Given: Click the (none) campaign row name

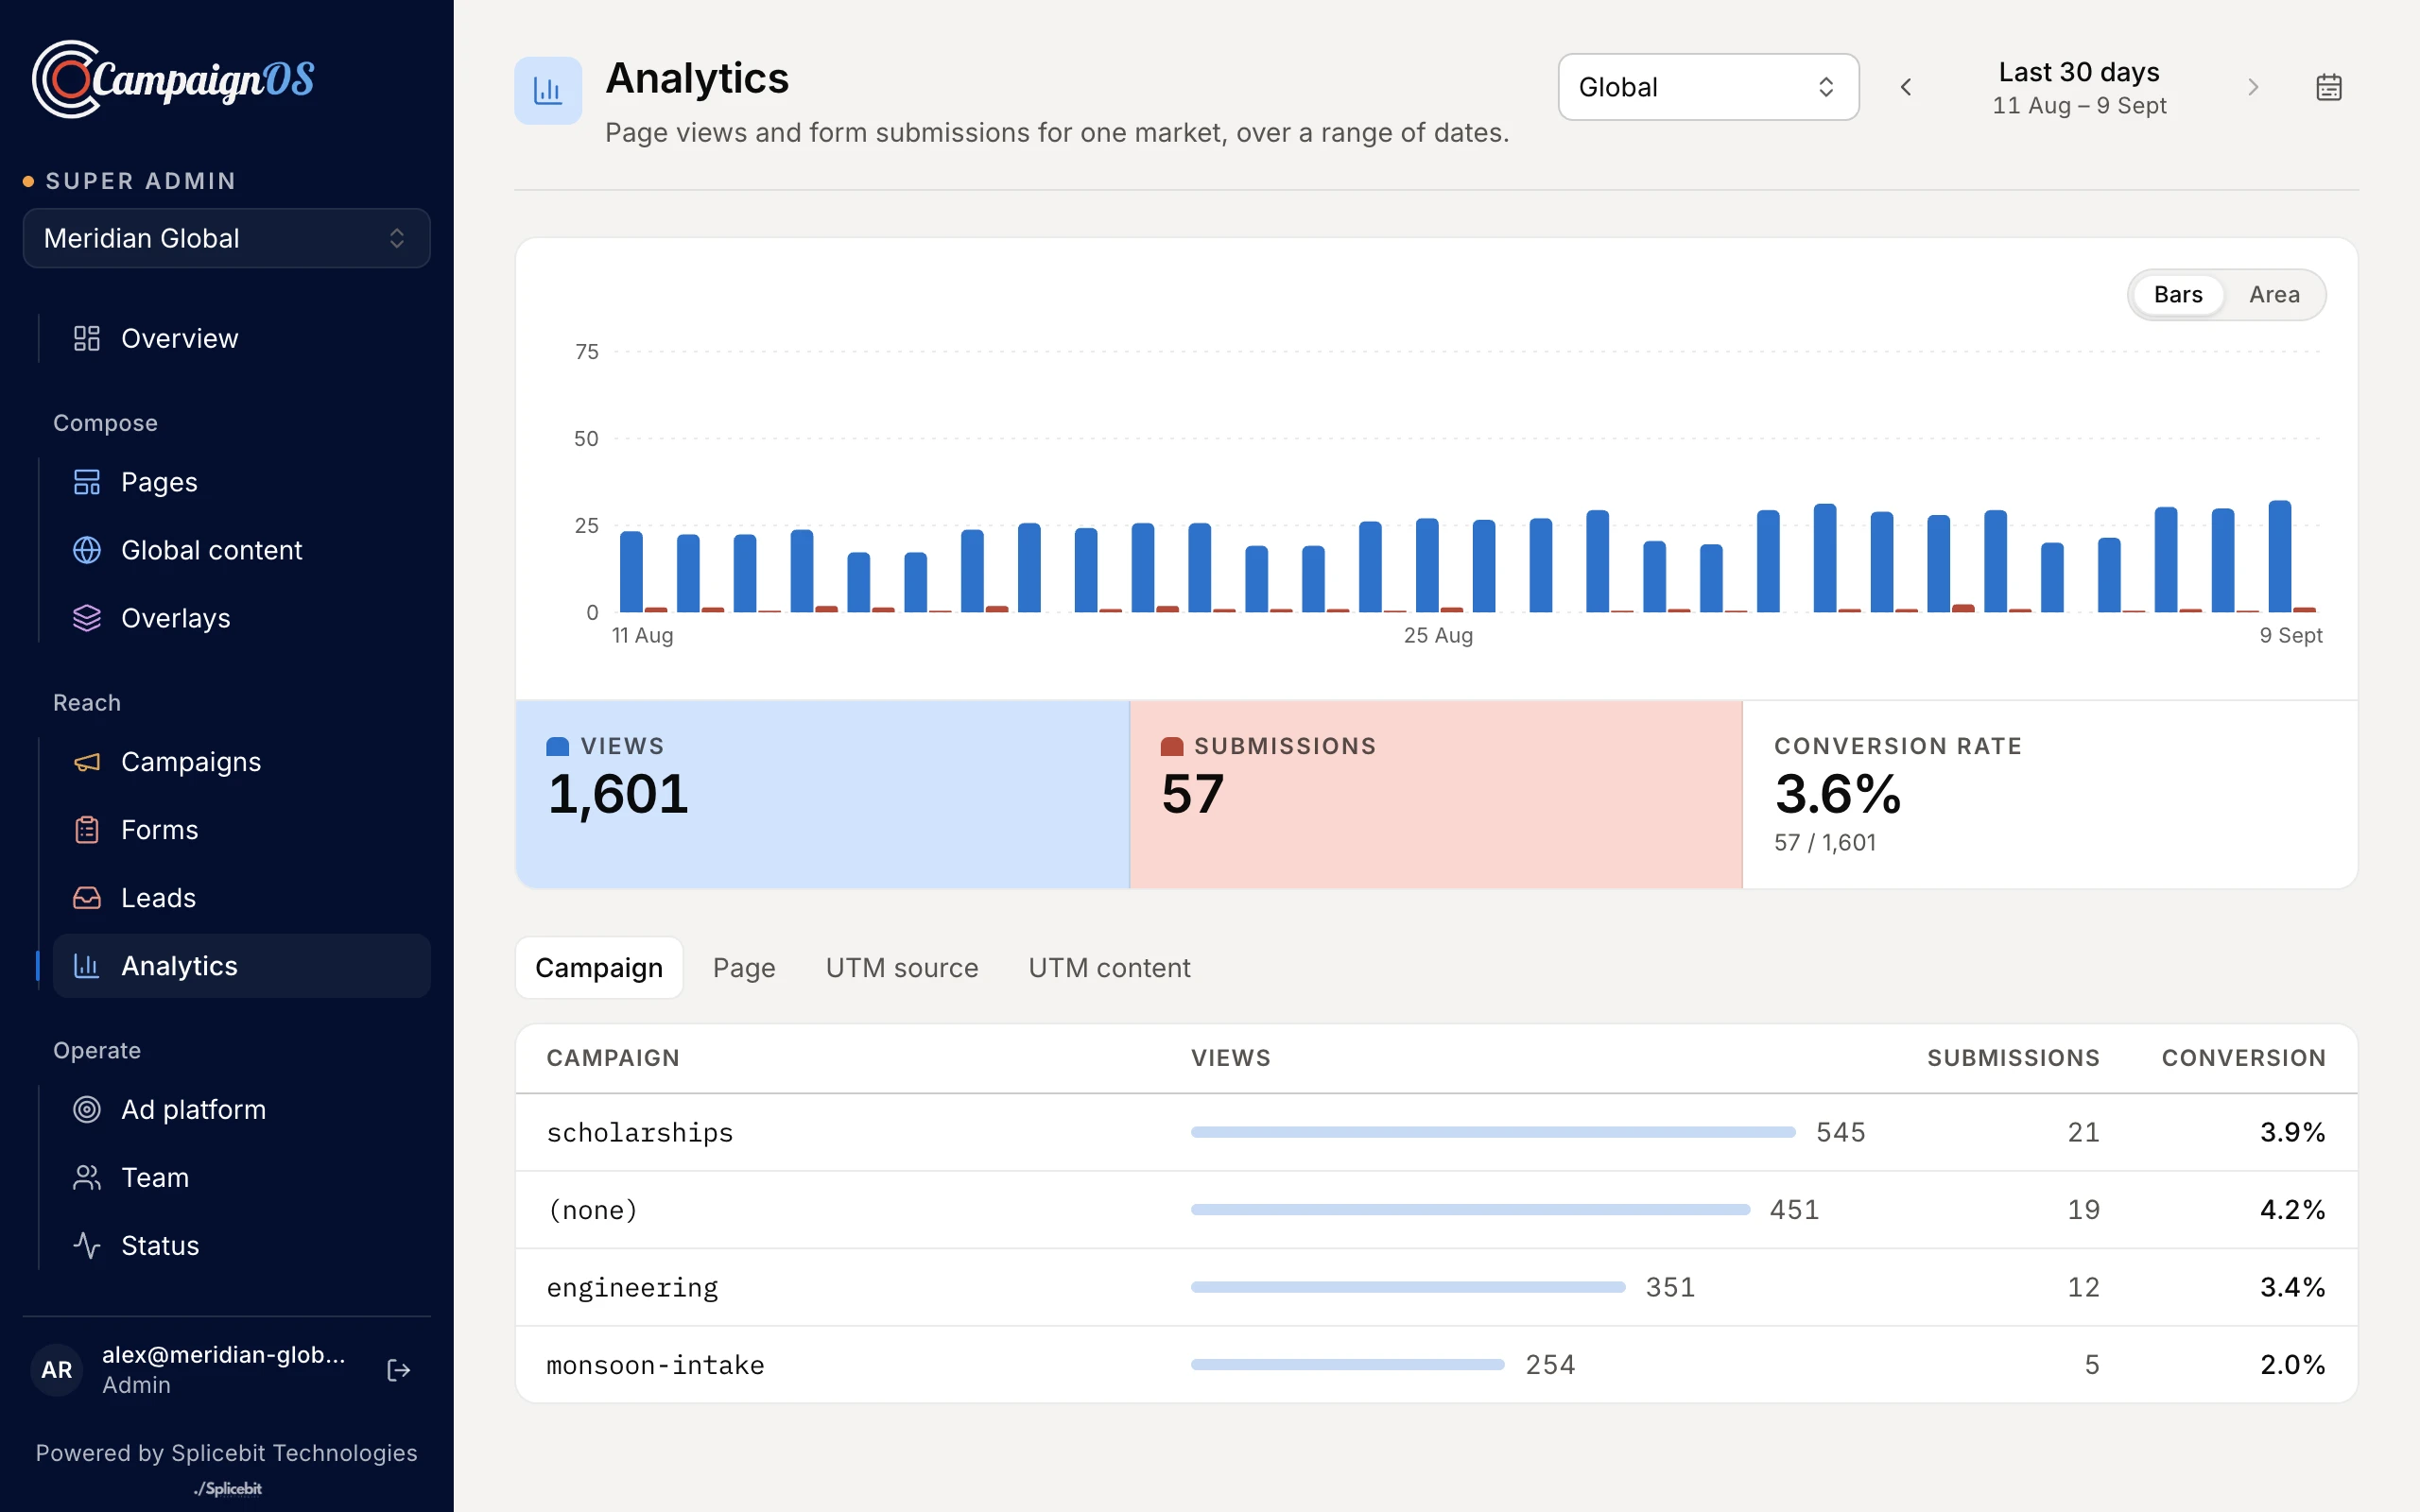Looking at the screenshot, I should pyautogui.click(x=592, y=1210).
